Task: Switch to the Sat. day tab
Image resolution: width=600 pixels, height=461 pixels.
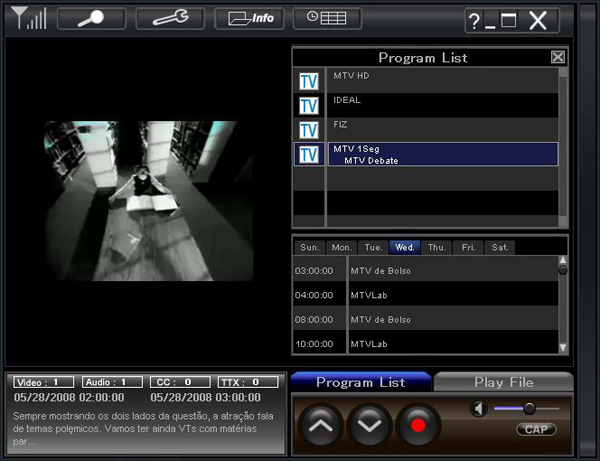Action: tap(500, 248)
